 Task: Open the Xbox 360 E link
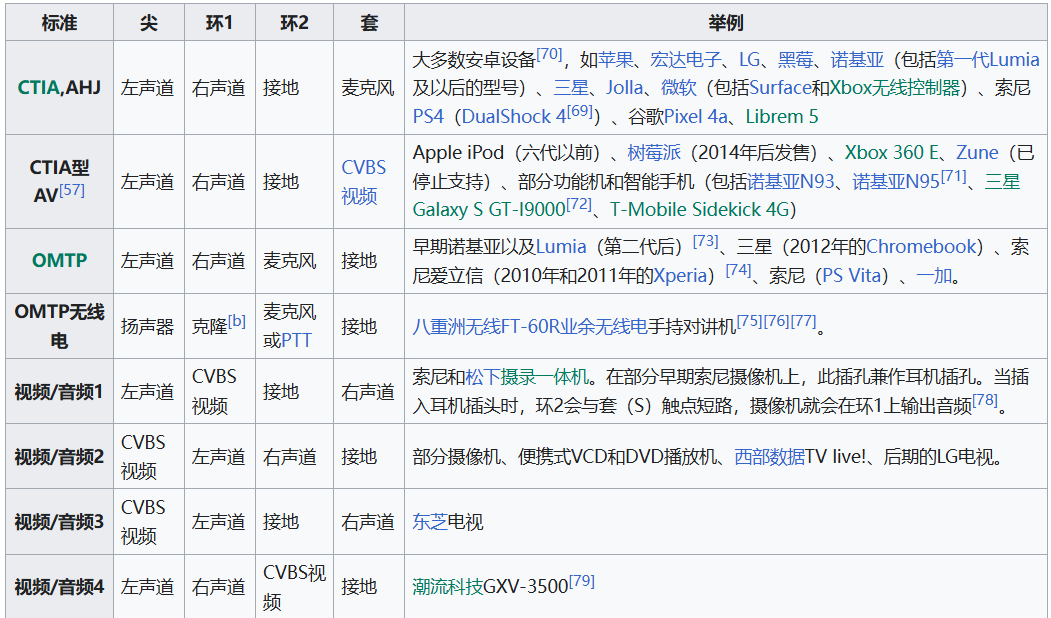[x=891, y=153]
